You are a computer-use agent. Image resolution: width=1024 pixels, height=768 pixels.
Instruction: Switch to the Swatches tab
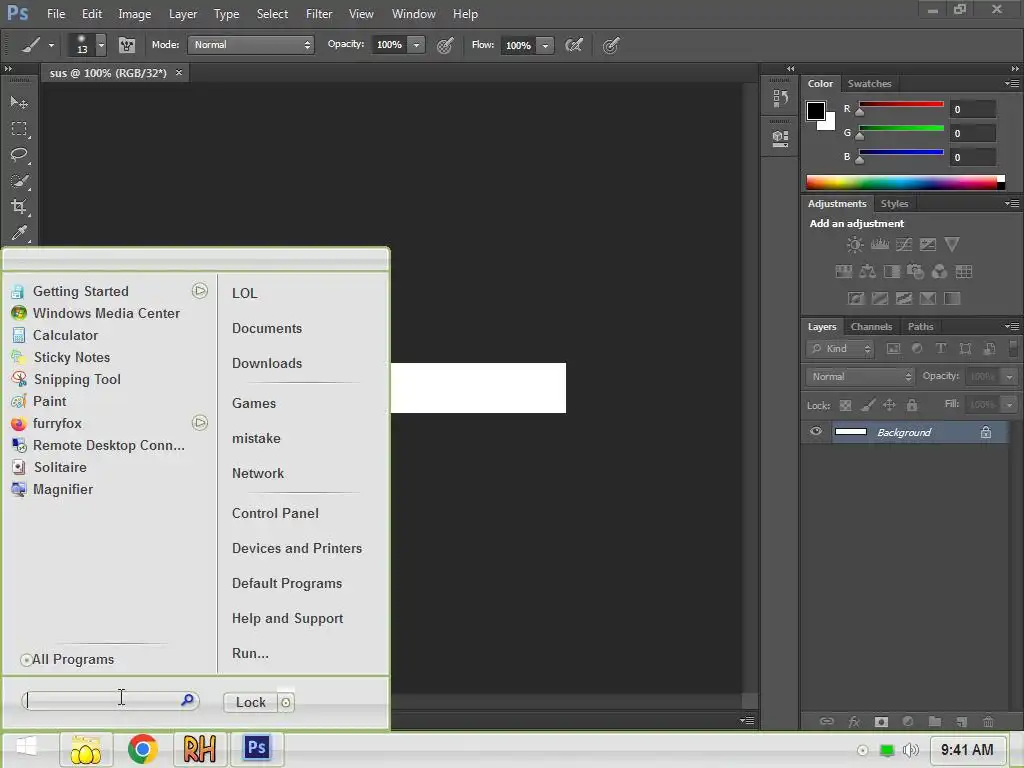[x=869, y=84]
